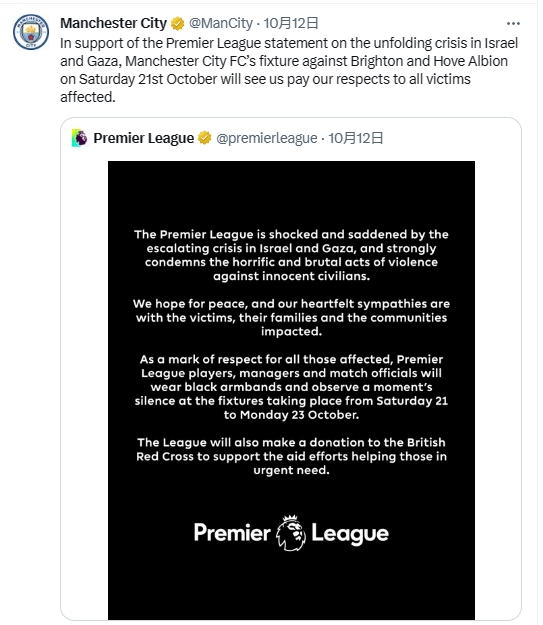543x625 pixels.
Task: Click the Premier League wordmark in the image
Action: click(x=291, y=533)
